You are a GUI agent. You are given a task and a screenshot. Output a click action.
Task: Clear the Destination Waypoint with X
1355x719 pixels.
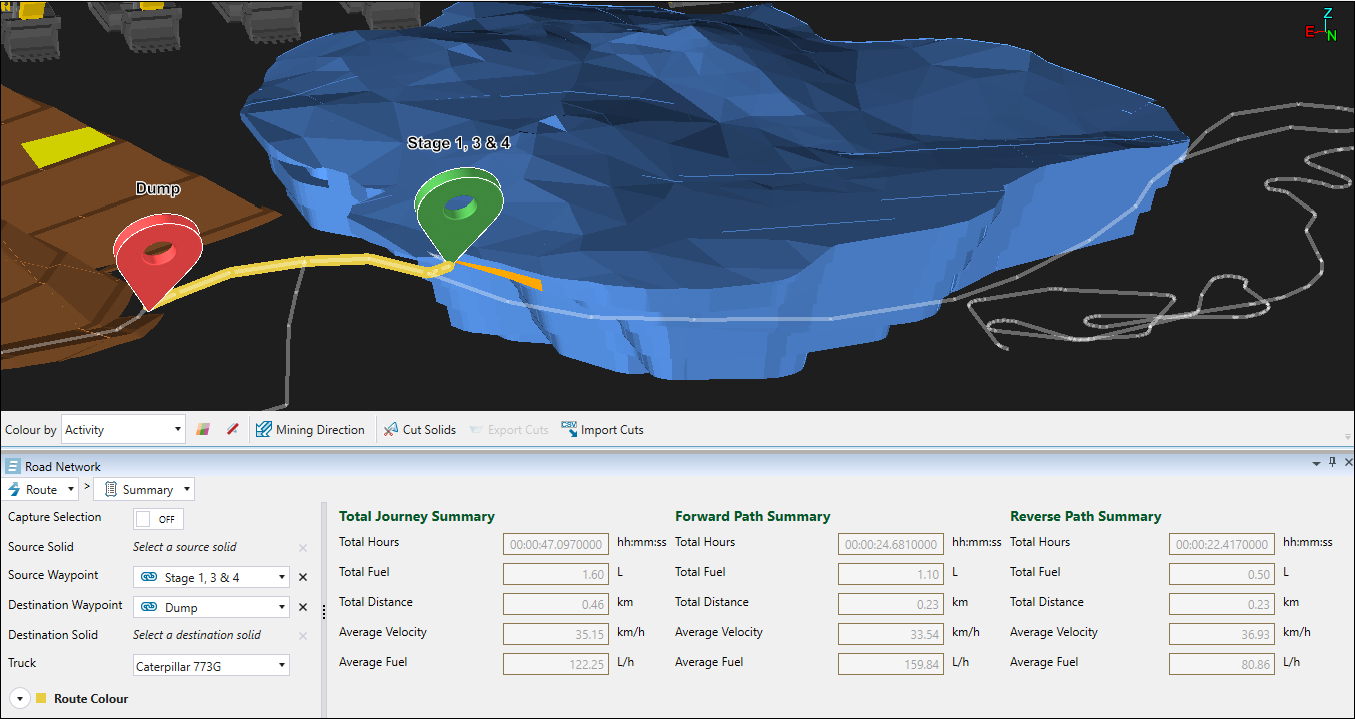(x=303, y=607)
